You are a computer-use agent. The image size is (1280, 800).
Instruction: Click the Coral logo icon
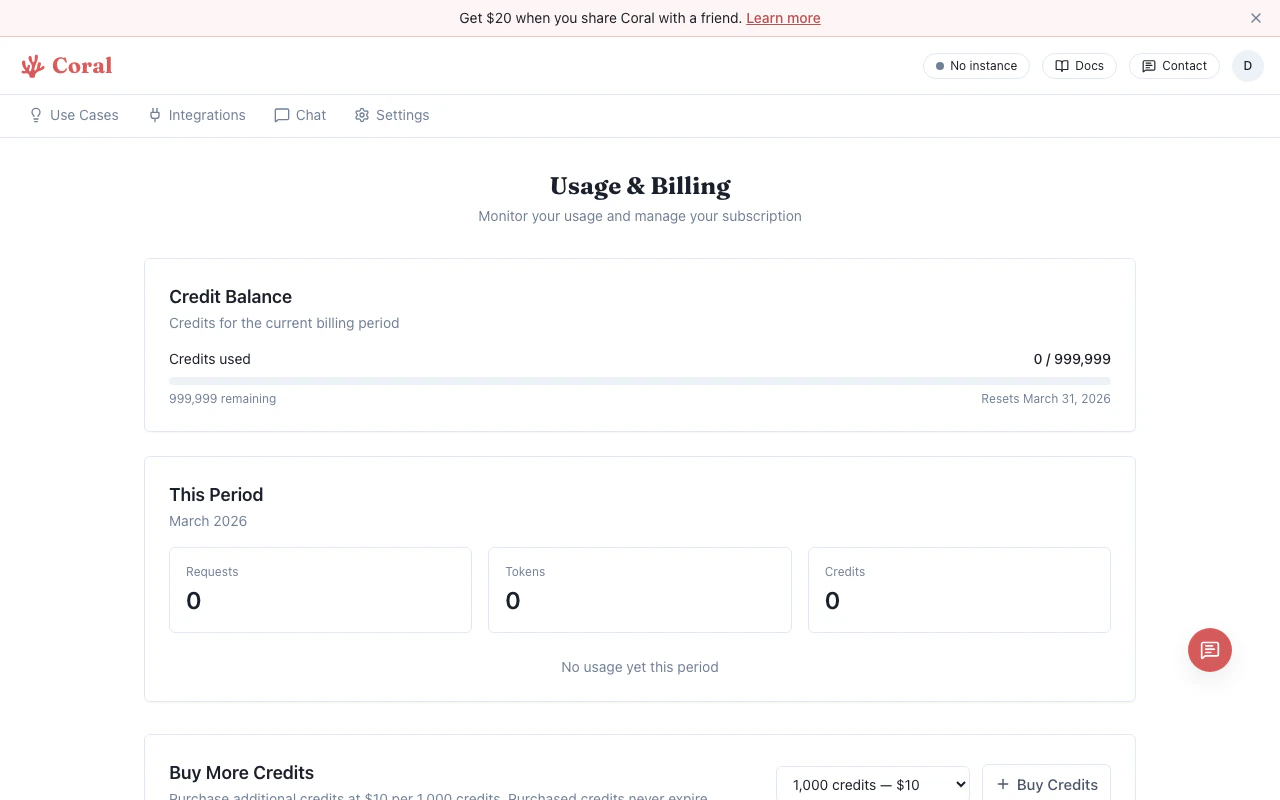tap(33, 65)
